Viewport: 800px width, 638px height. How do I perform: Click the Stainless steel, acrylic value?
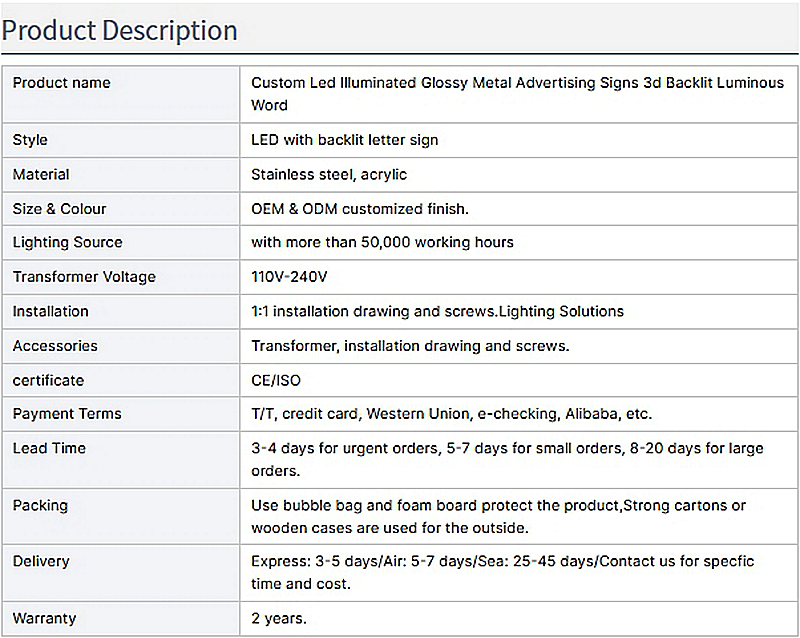[x=329, y=175]
